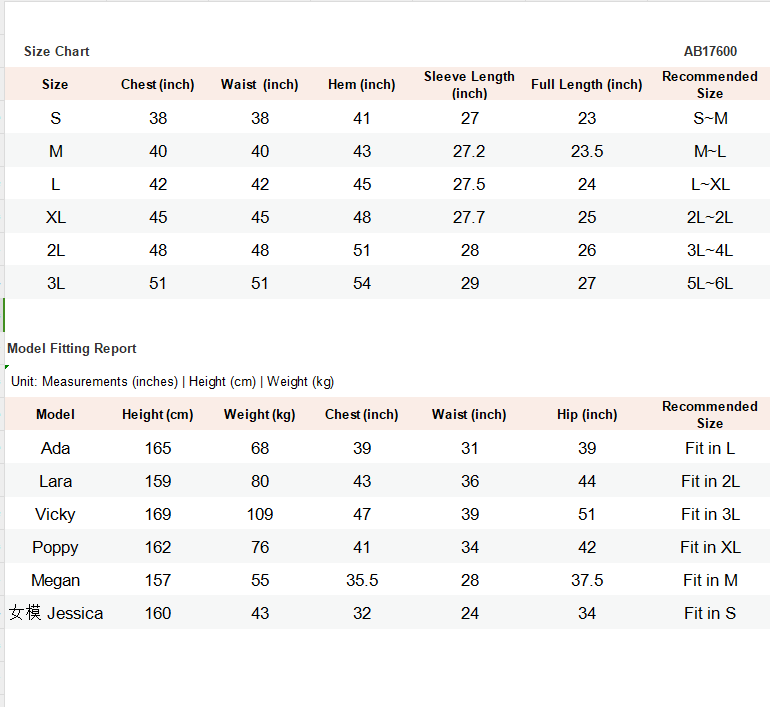Screen dimensions: 770x707
Task: Click the Fit in XL cell
Action: tap(710, 547)
